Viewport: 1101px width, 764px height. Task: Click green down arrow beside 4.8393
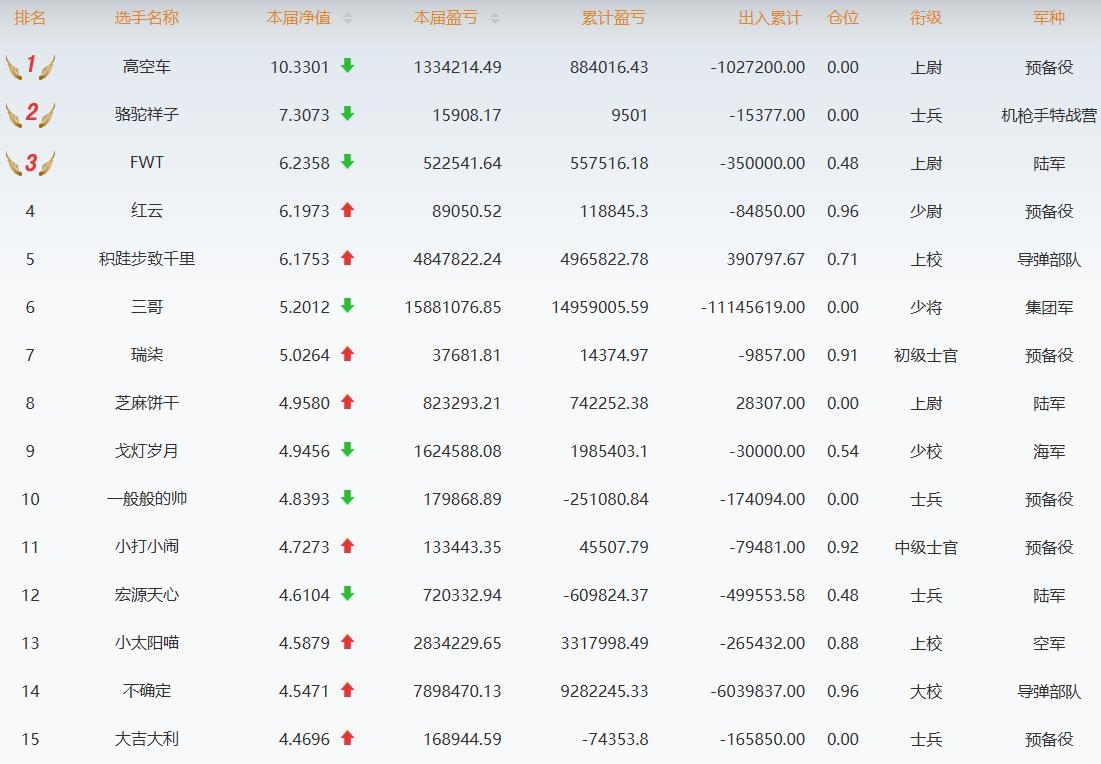click(x=347, y=498)
